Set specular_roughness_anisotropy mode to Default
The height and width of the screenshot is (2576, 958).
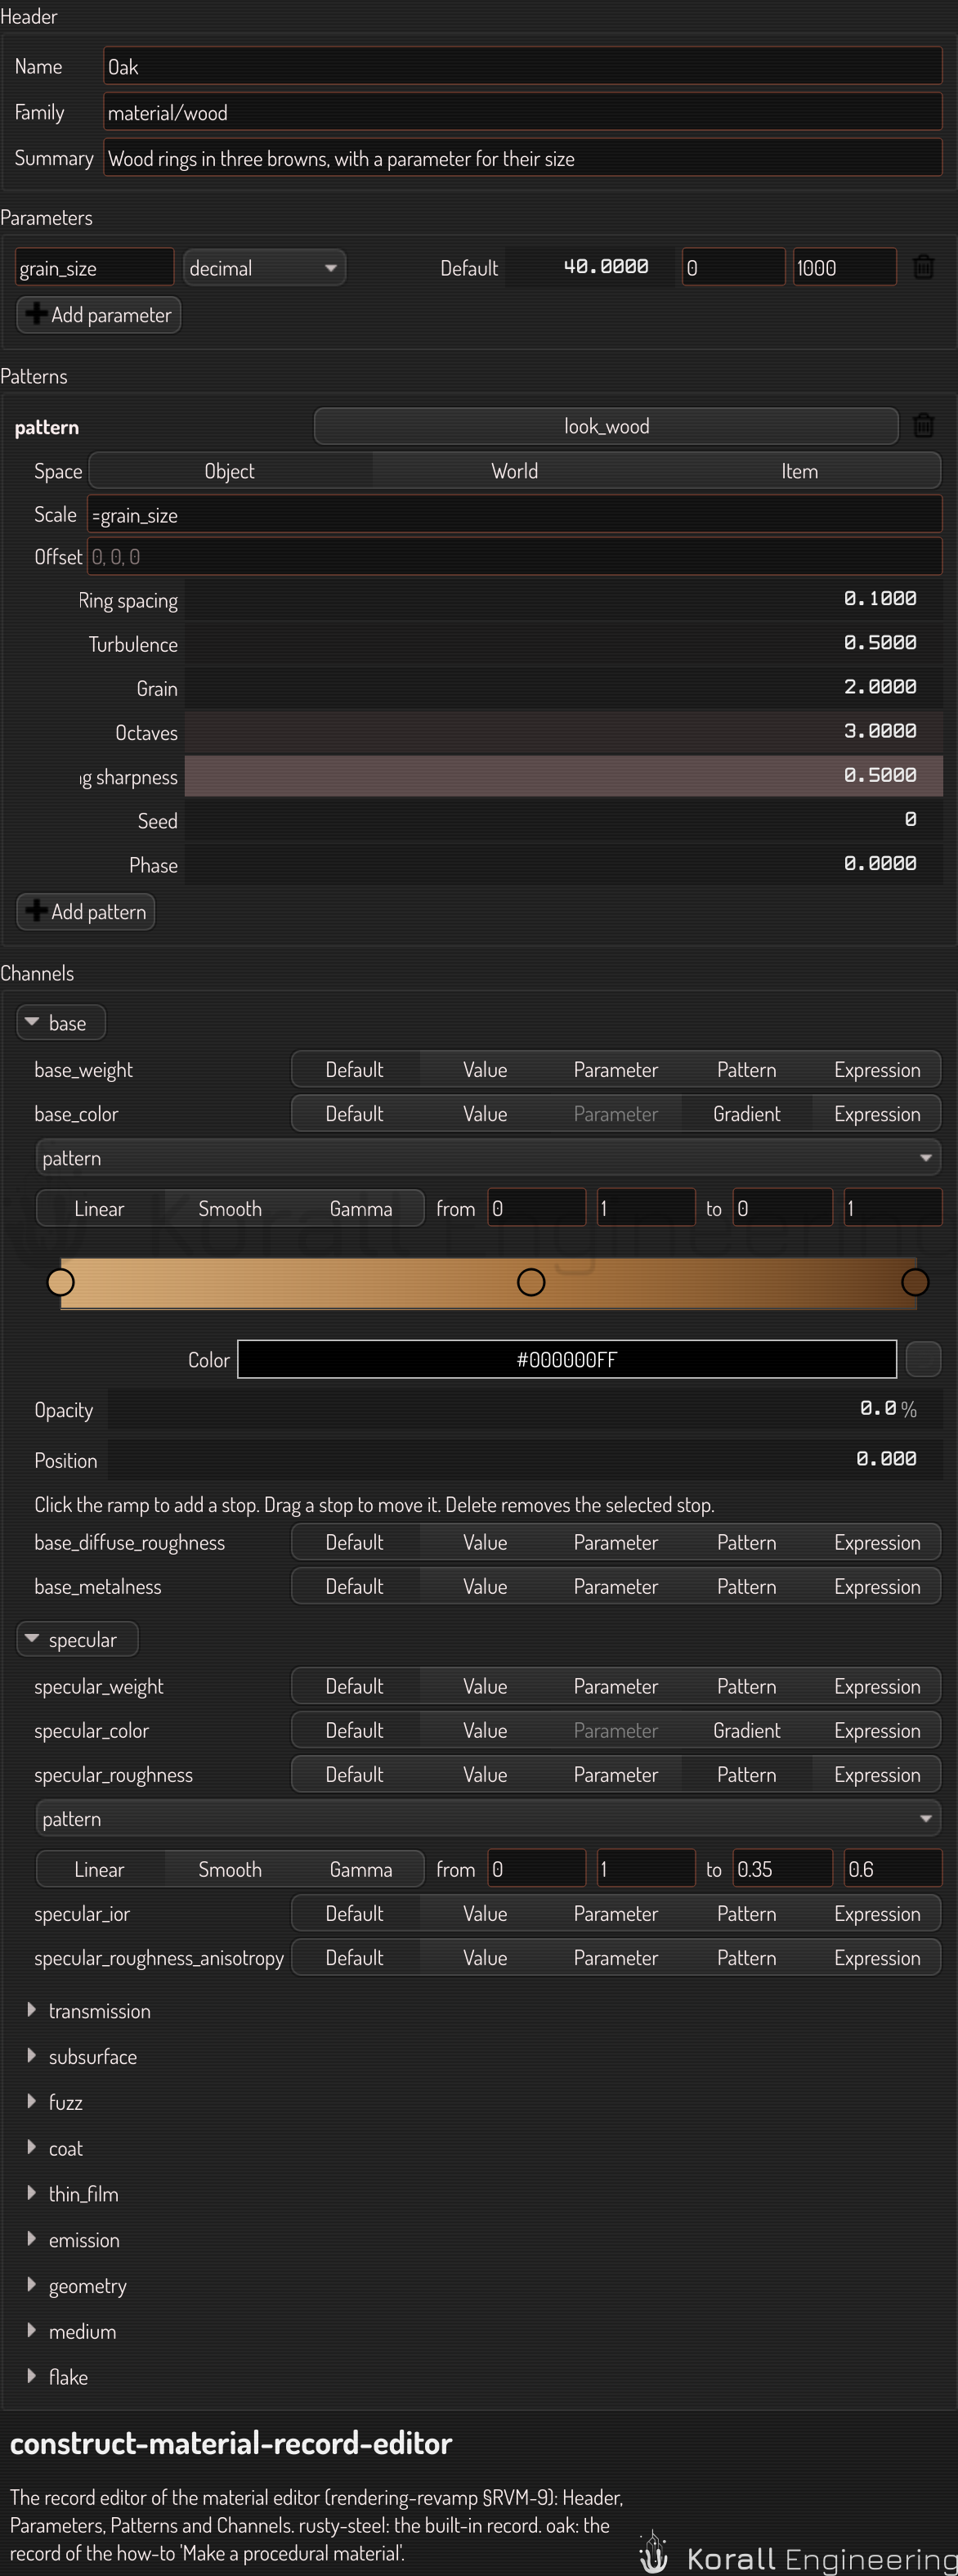(x=354, y=1958)
